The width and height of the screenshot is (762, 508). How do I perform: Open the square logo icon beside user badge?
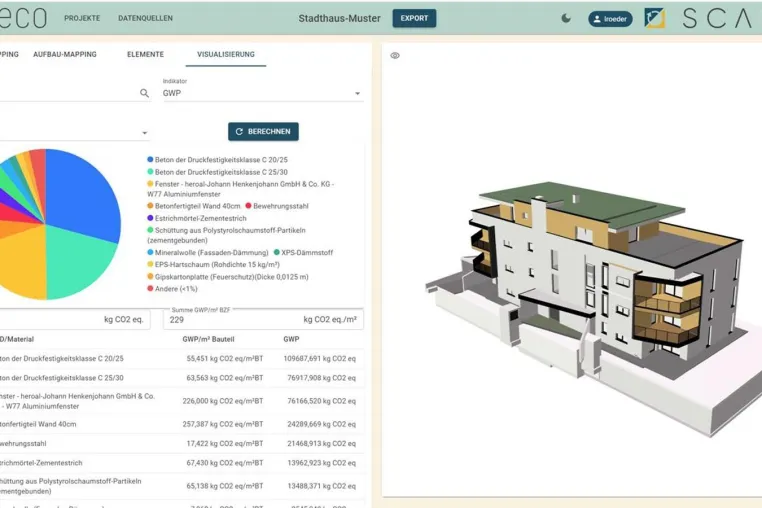coord(654,18)
